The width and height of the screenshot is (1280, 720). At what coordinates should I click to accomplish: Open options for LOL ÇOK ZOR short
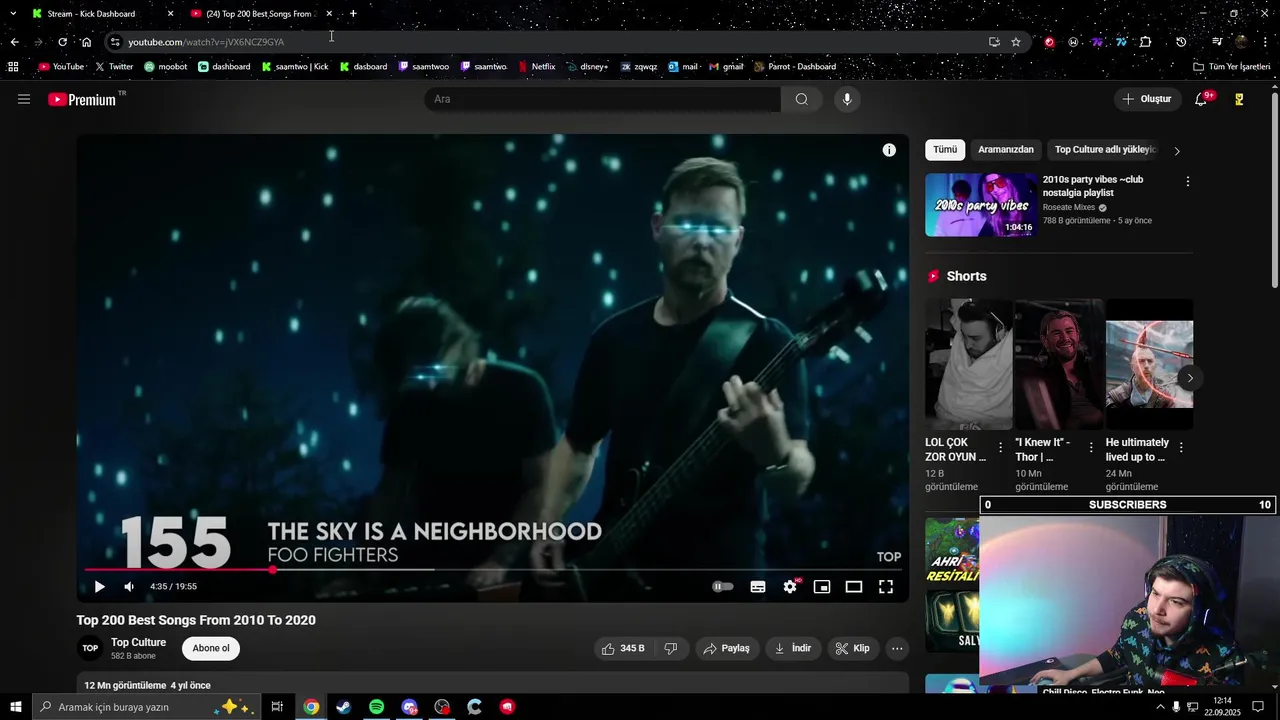1000,448
